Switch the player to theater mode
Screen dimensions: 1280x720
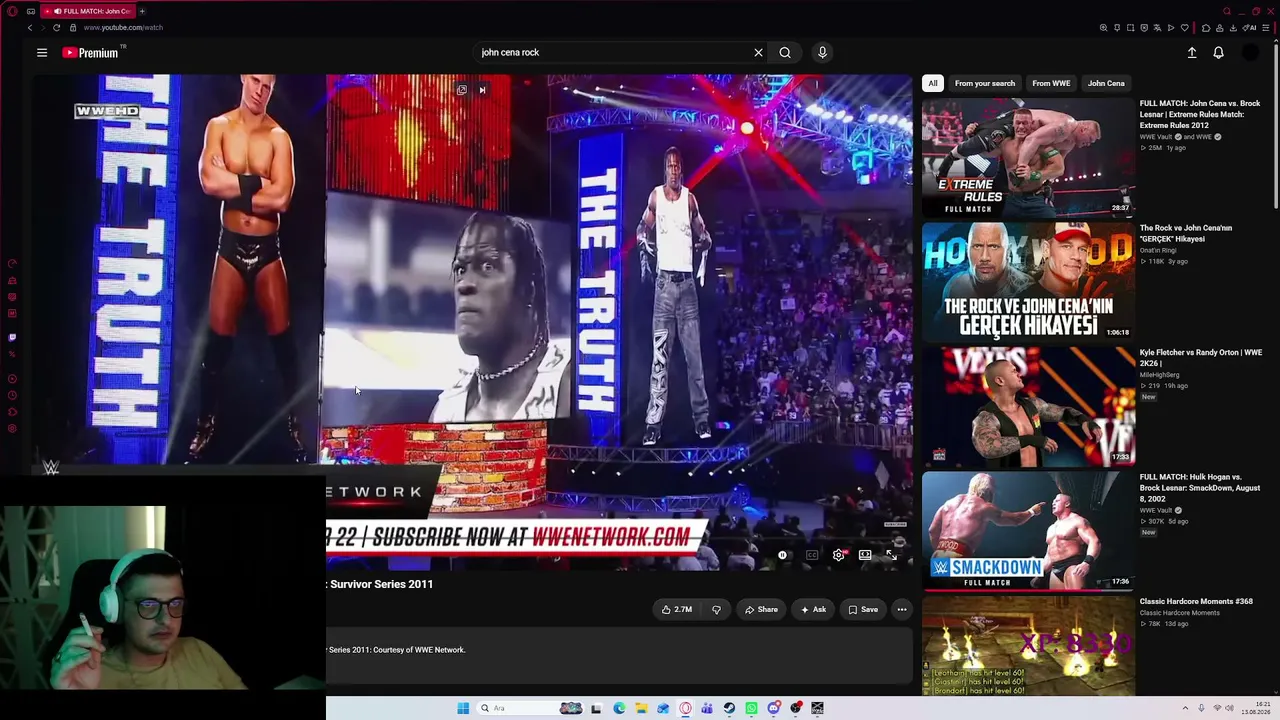click(x=865, y=555)
